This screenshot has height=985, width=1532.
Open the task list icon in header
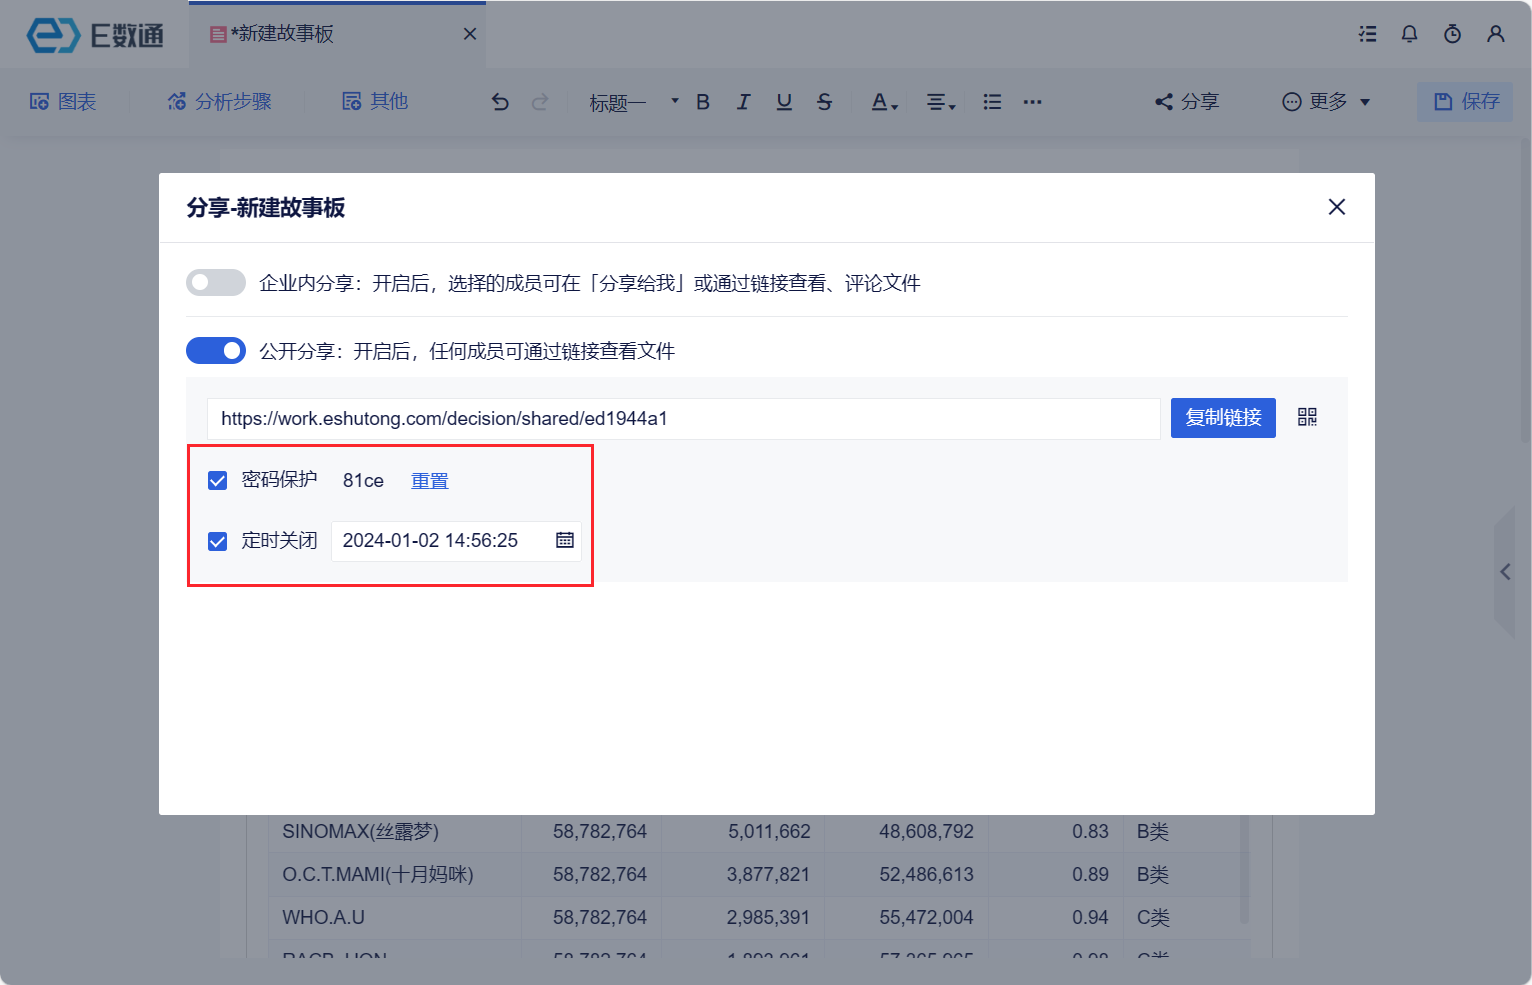pyautogui.click(x=1367, y=34)
